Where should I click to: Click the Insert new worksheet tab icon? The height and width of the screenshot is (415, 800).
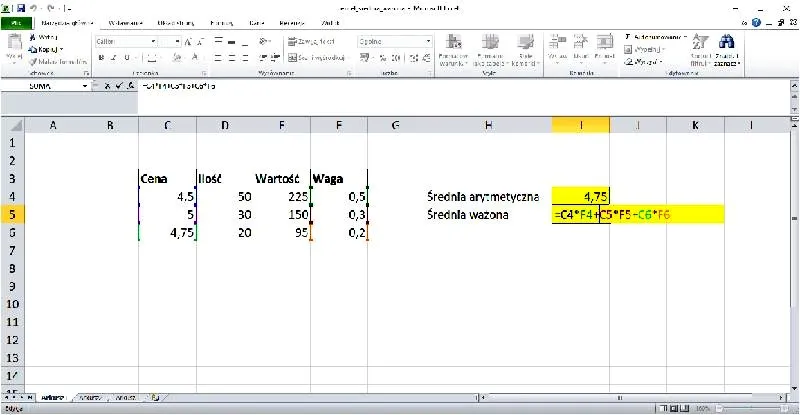(155, 397)
